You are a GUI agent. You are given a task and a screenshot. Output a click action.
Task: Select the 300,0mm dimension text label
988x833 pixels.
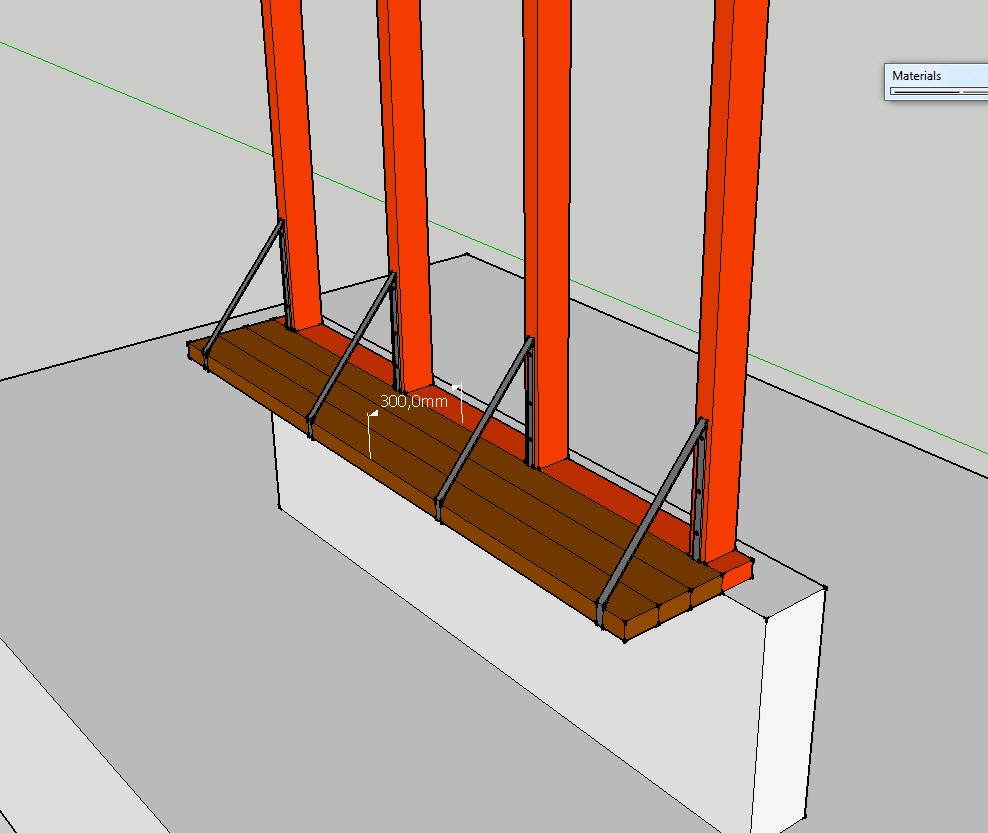point(413,401)
